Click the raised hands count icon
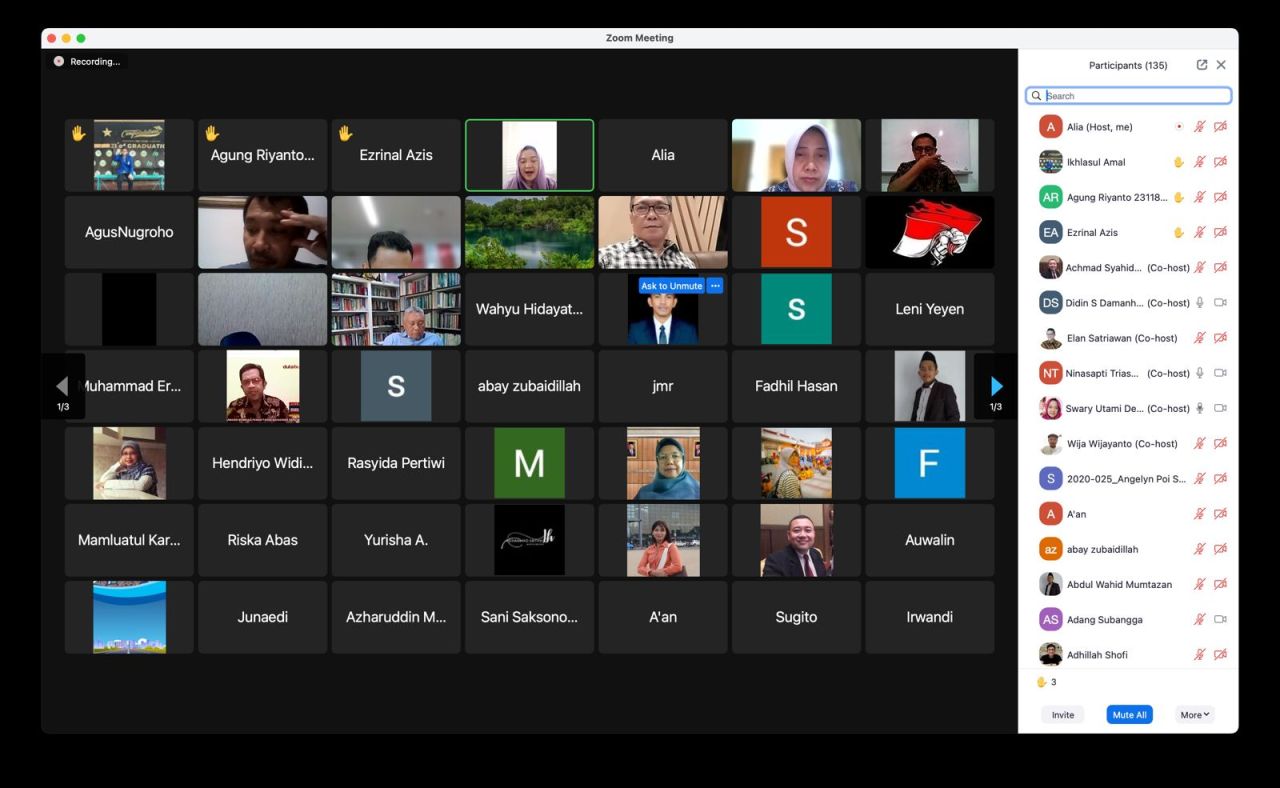1280x788 pixels. coord(1041,682)
